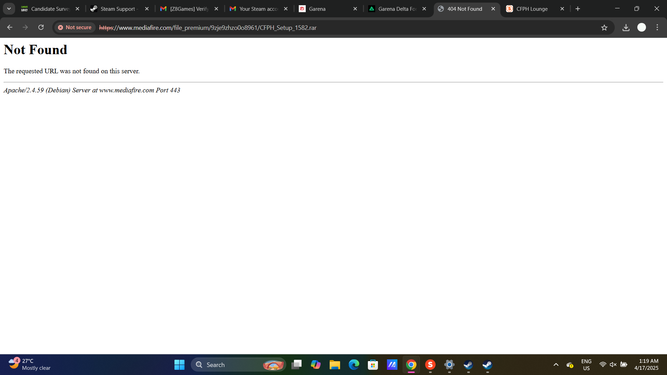Switch to the CFPH Lounge tab
The height and width of the screenshot is (375, 667).
[535, 9]
